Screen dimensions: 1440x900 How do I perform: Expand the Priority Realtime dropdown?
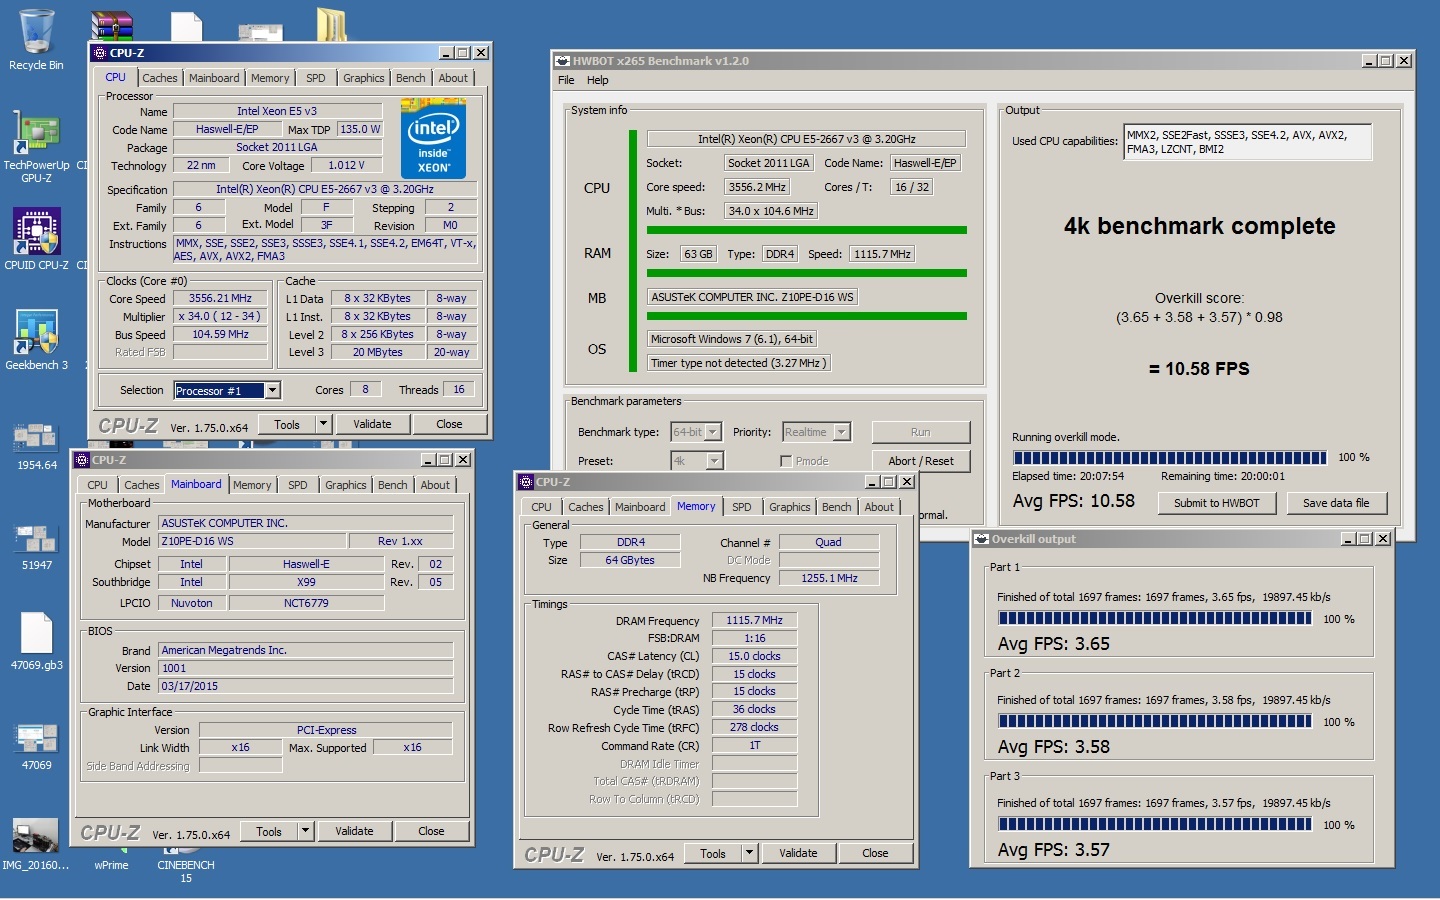coord(842,432)
